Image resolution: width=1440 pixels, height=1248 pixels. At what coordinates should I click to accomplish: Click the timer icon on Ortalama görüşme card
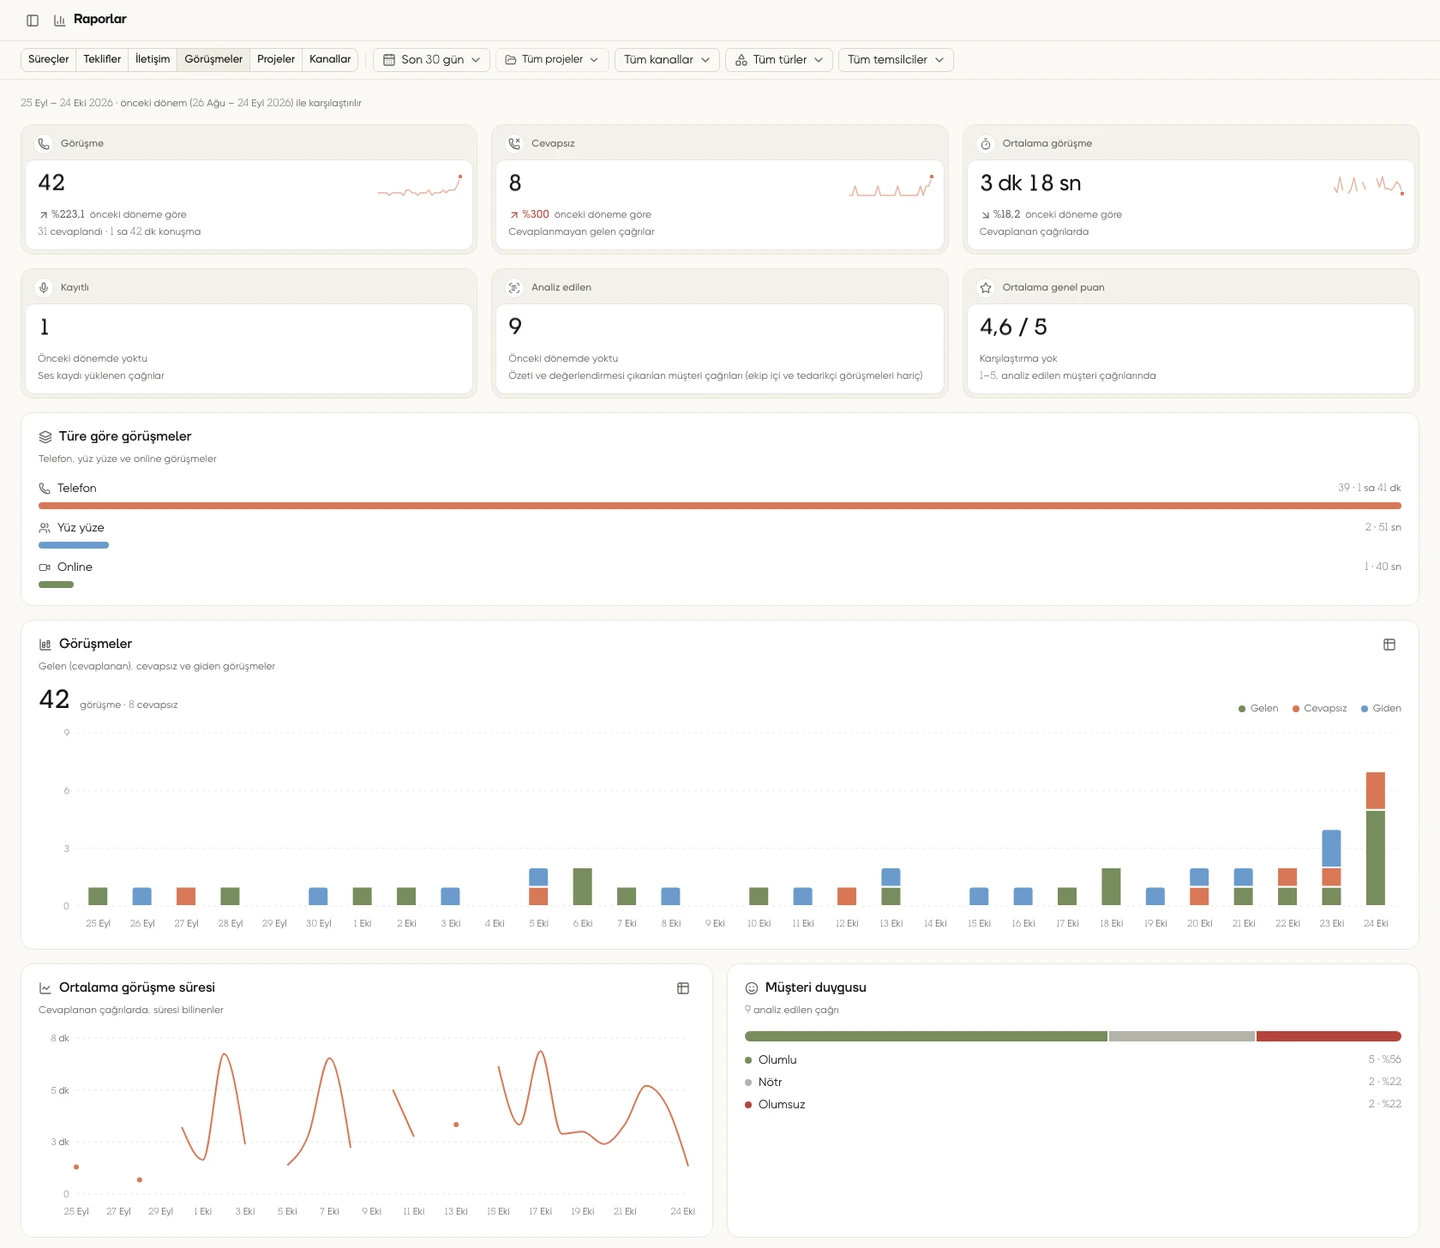click(x=985, y=143)
